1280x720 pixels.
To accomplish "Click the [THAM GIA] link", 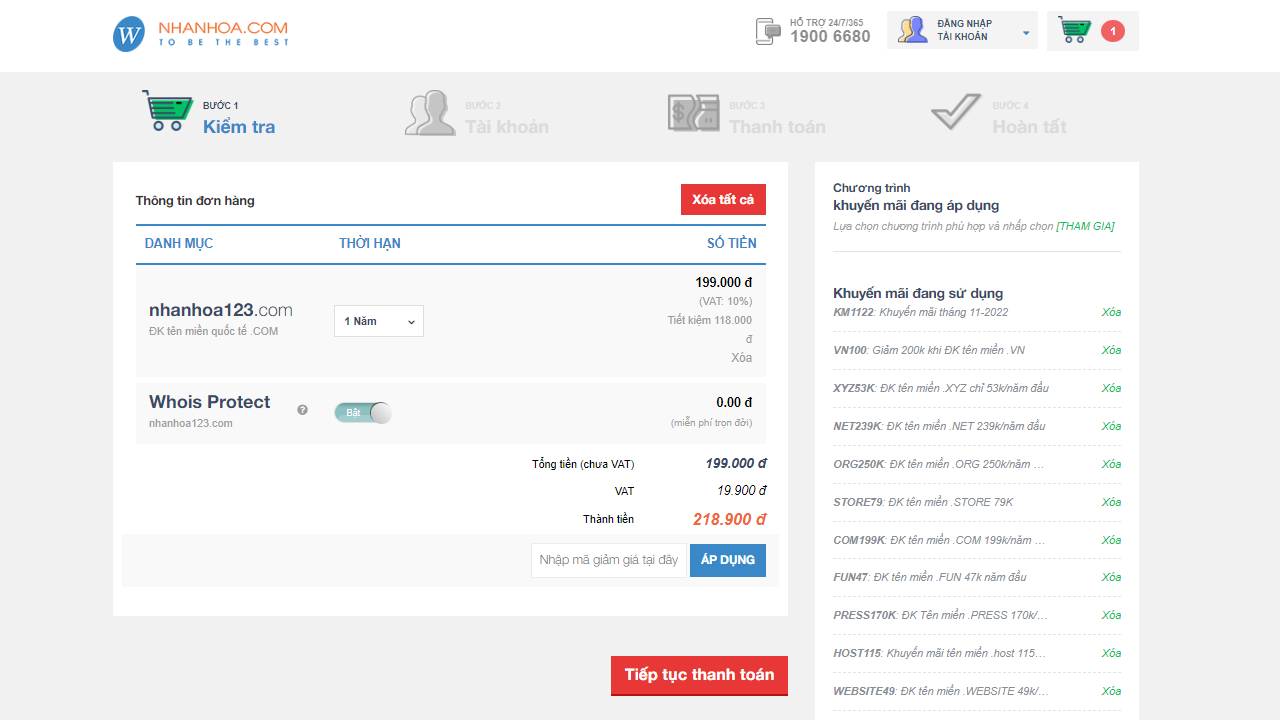I will pos(1085,226).
